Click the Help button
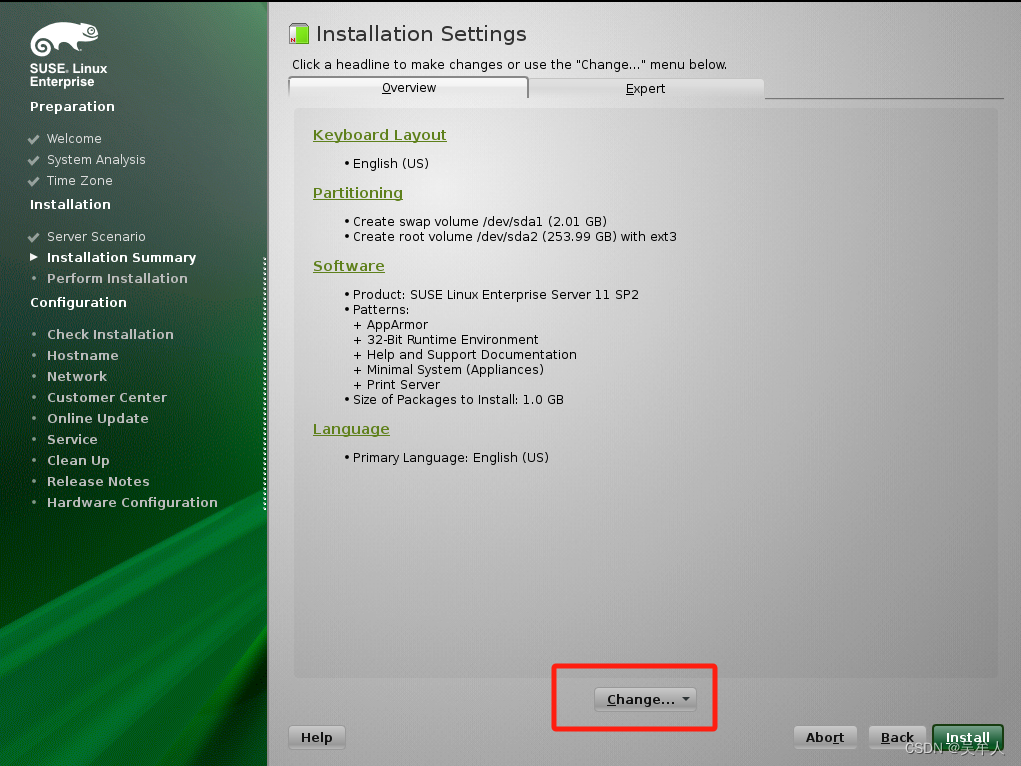1021x766 pixels. (316, 737)
